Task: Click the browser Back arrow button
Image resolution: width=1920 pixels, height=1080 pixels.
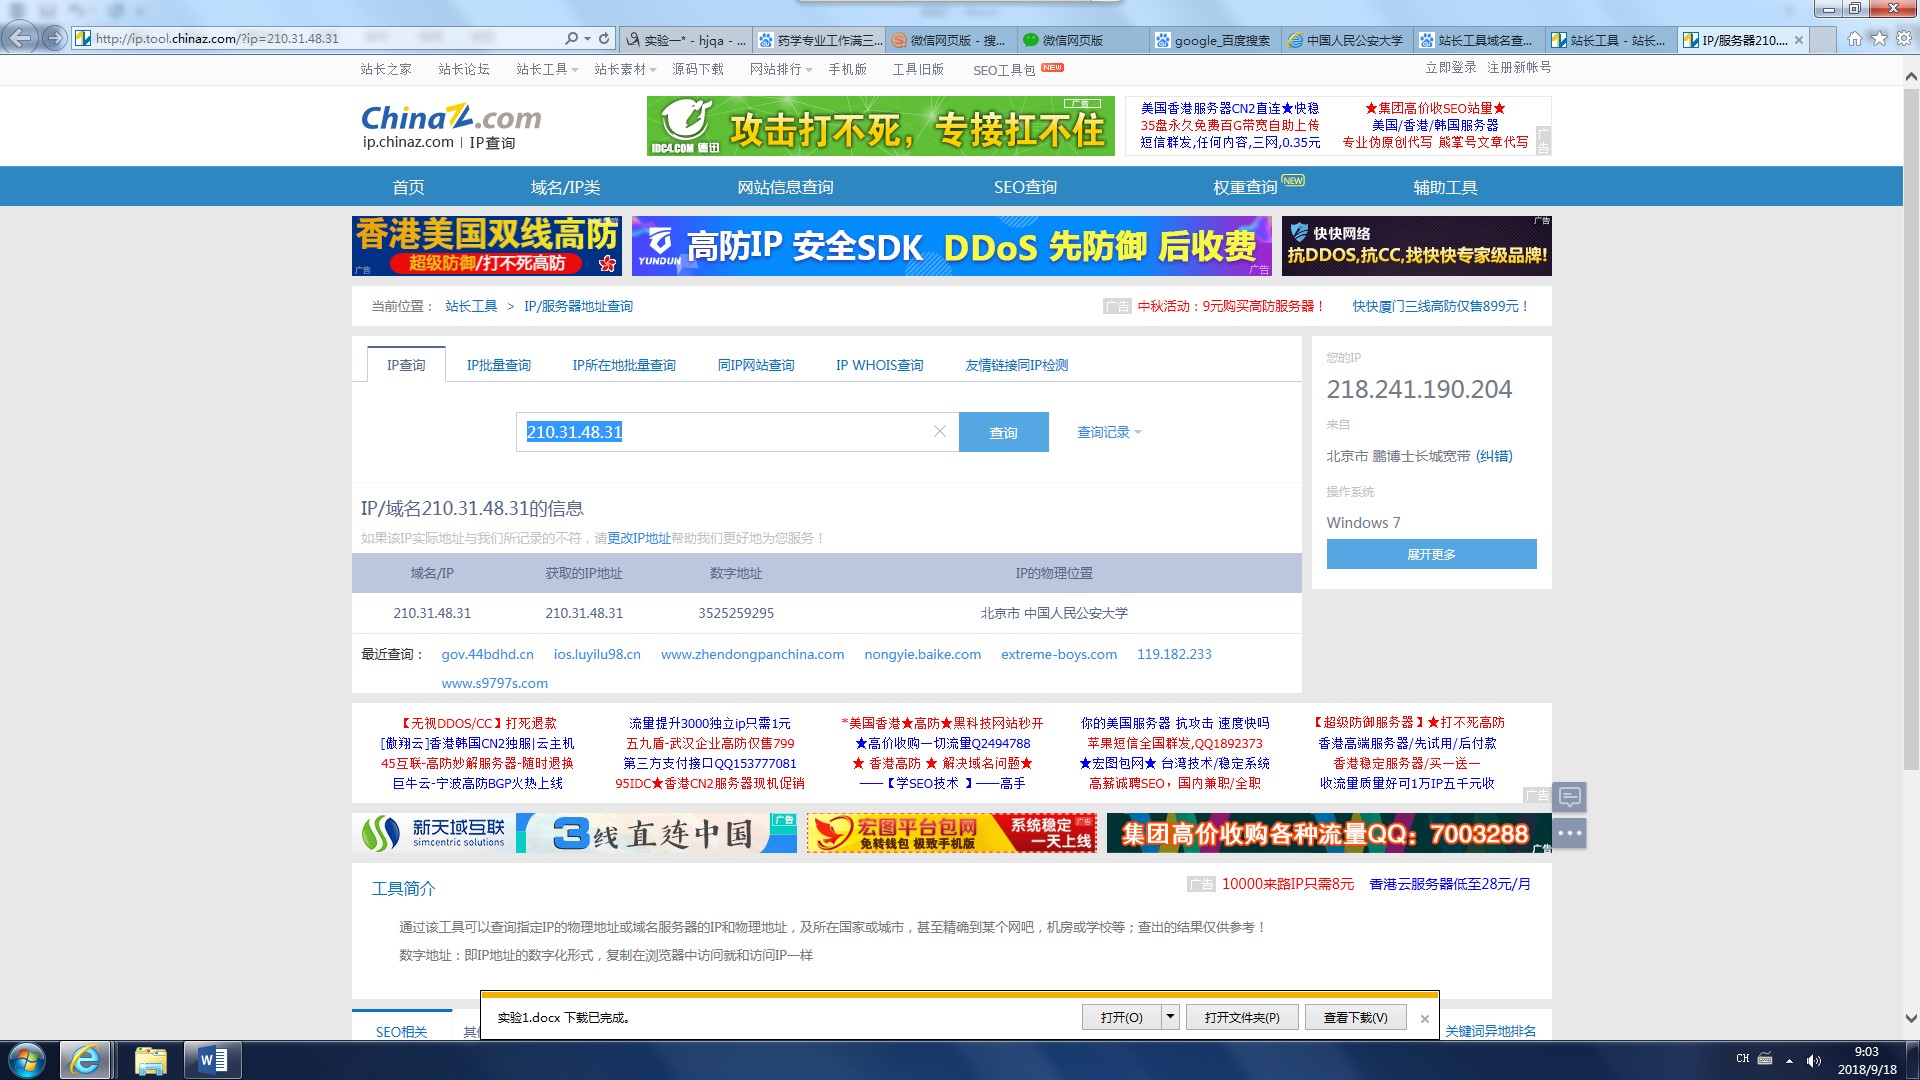Action: point(21,38)
